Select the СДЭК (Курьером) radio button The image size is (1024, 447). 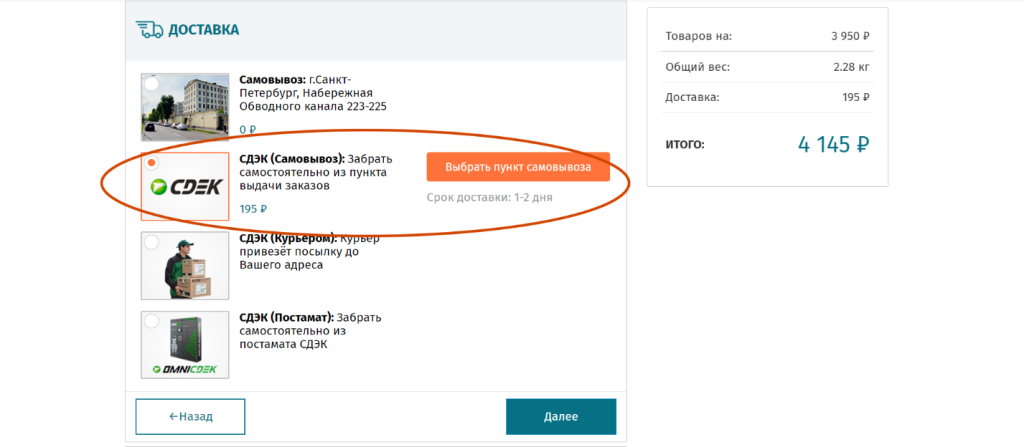pos(151,242)
